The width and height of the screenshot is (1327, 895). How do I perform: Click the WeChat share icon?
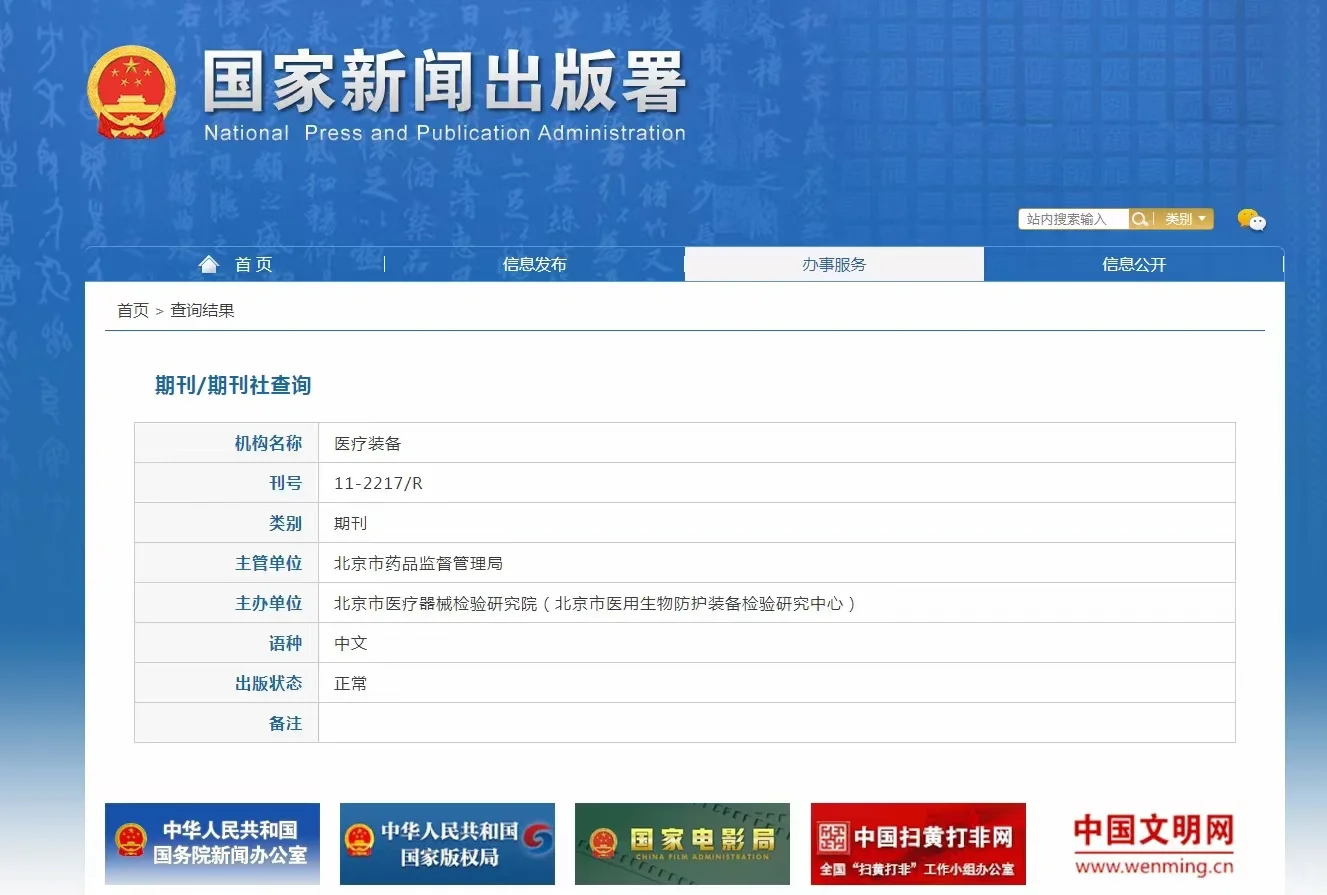tap(1252, 220)
